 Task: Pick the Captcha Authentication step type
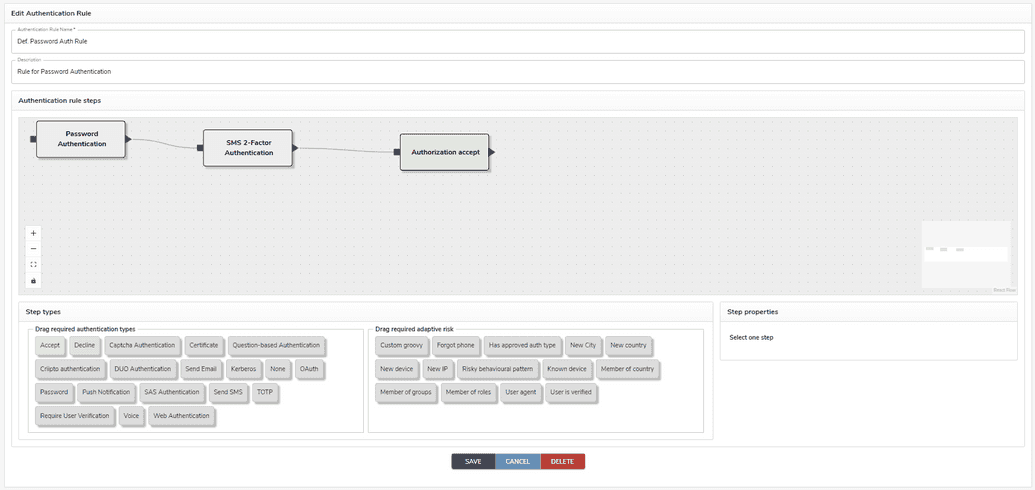tap(142, 345)
